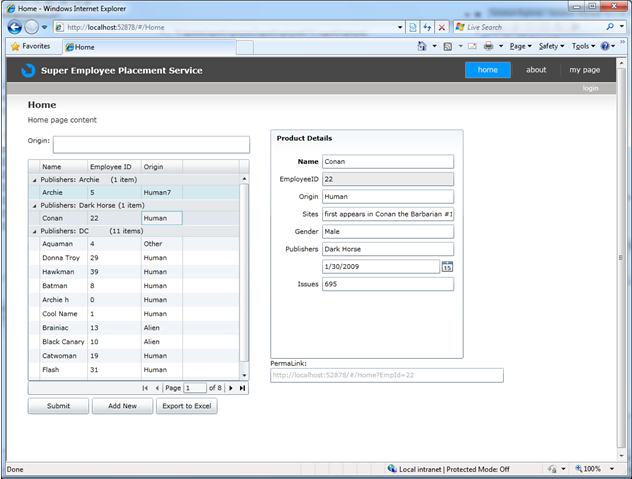This screenshot has height=479, width=632.
Task: Click the IE Home toolbar icon
Action: pos(422,46)
